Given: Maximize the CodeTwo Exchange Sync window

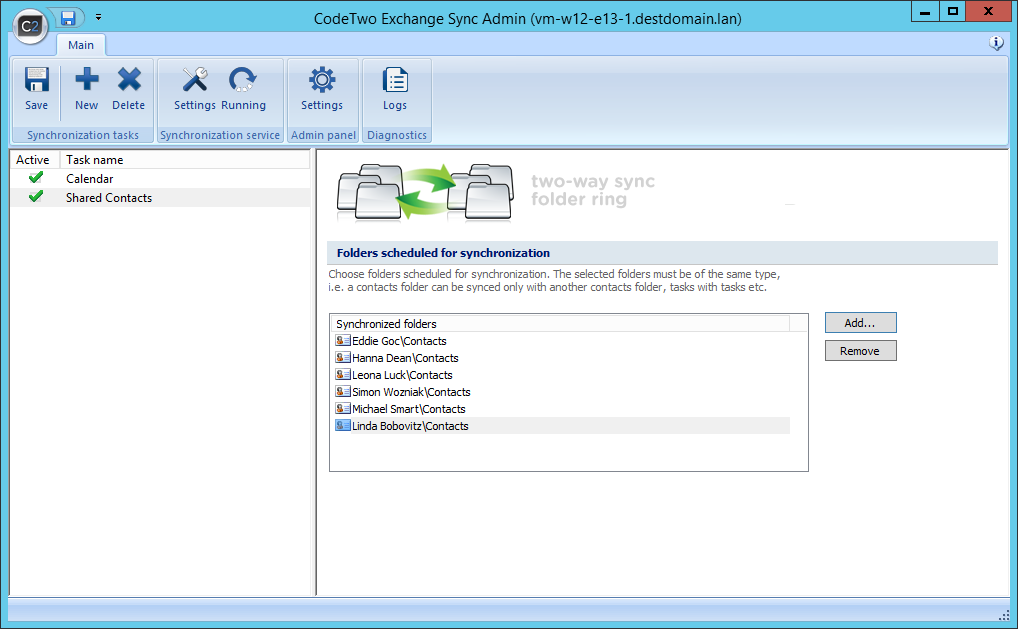Looking at the screenshot, I should 952,12.
